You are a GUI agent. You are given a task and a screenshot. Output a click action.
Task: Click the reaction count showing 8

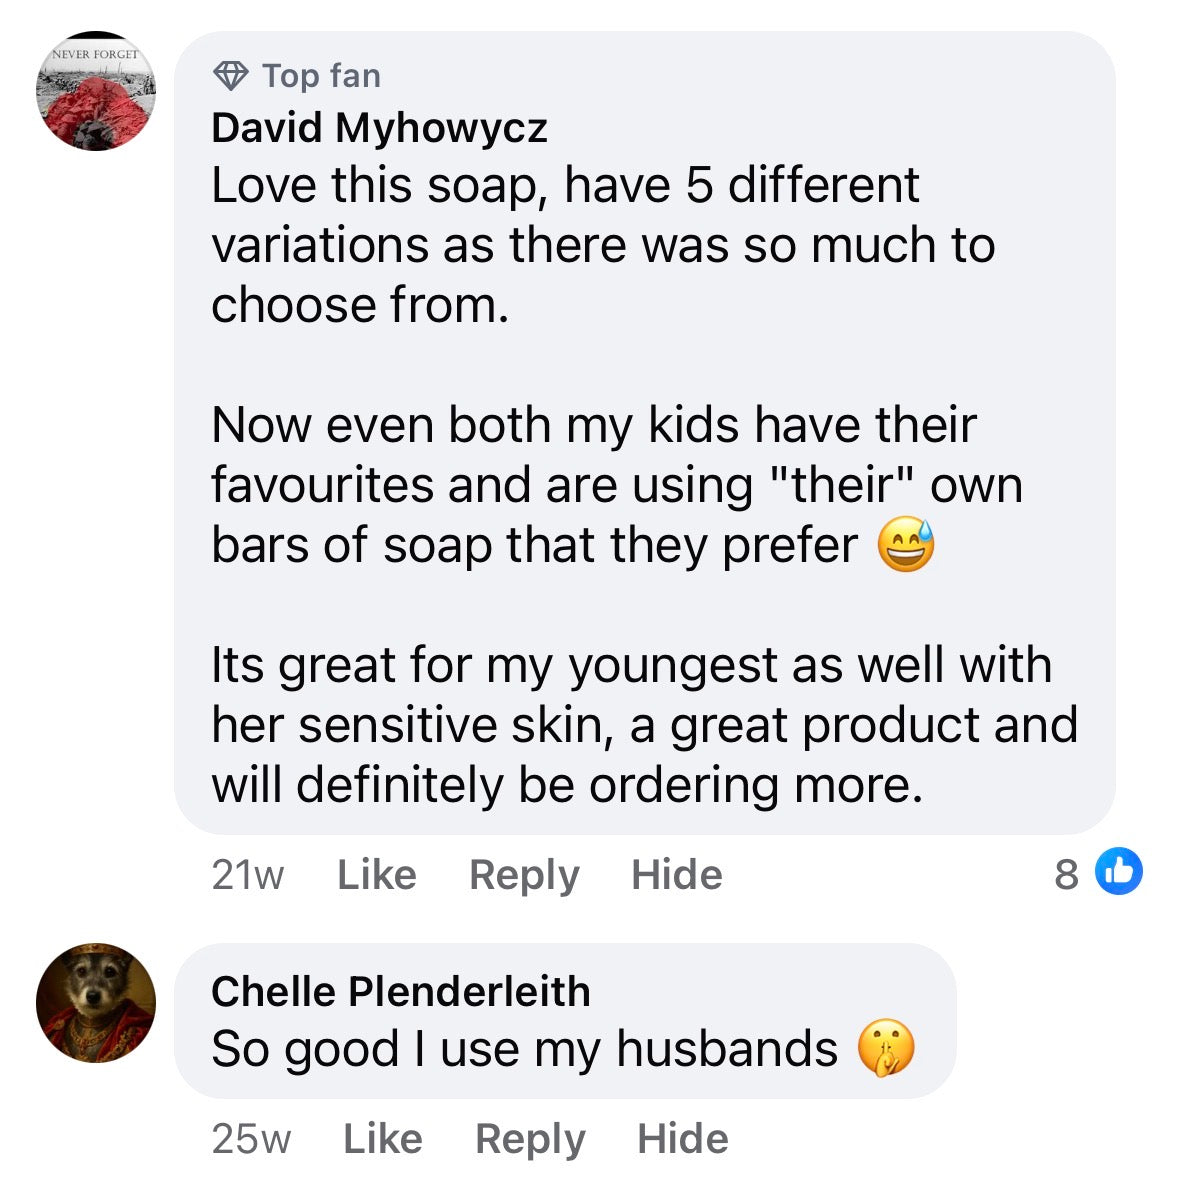click(x=1064, y=873)
